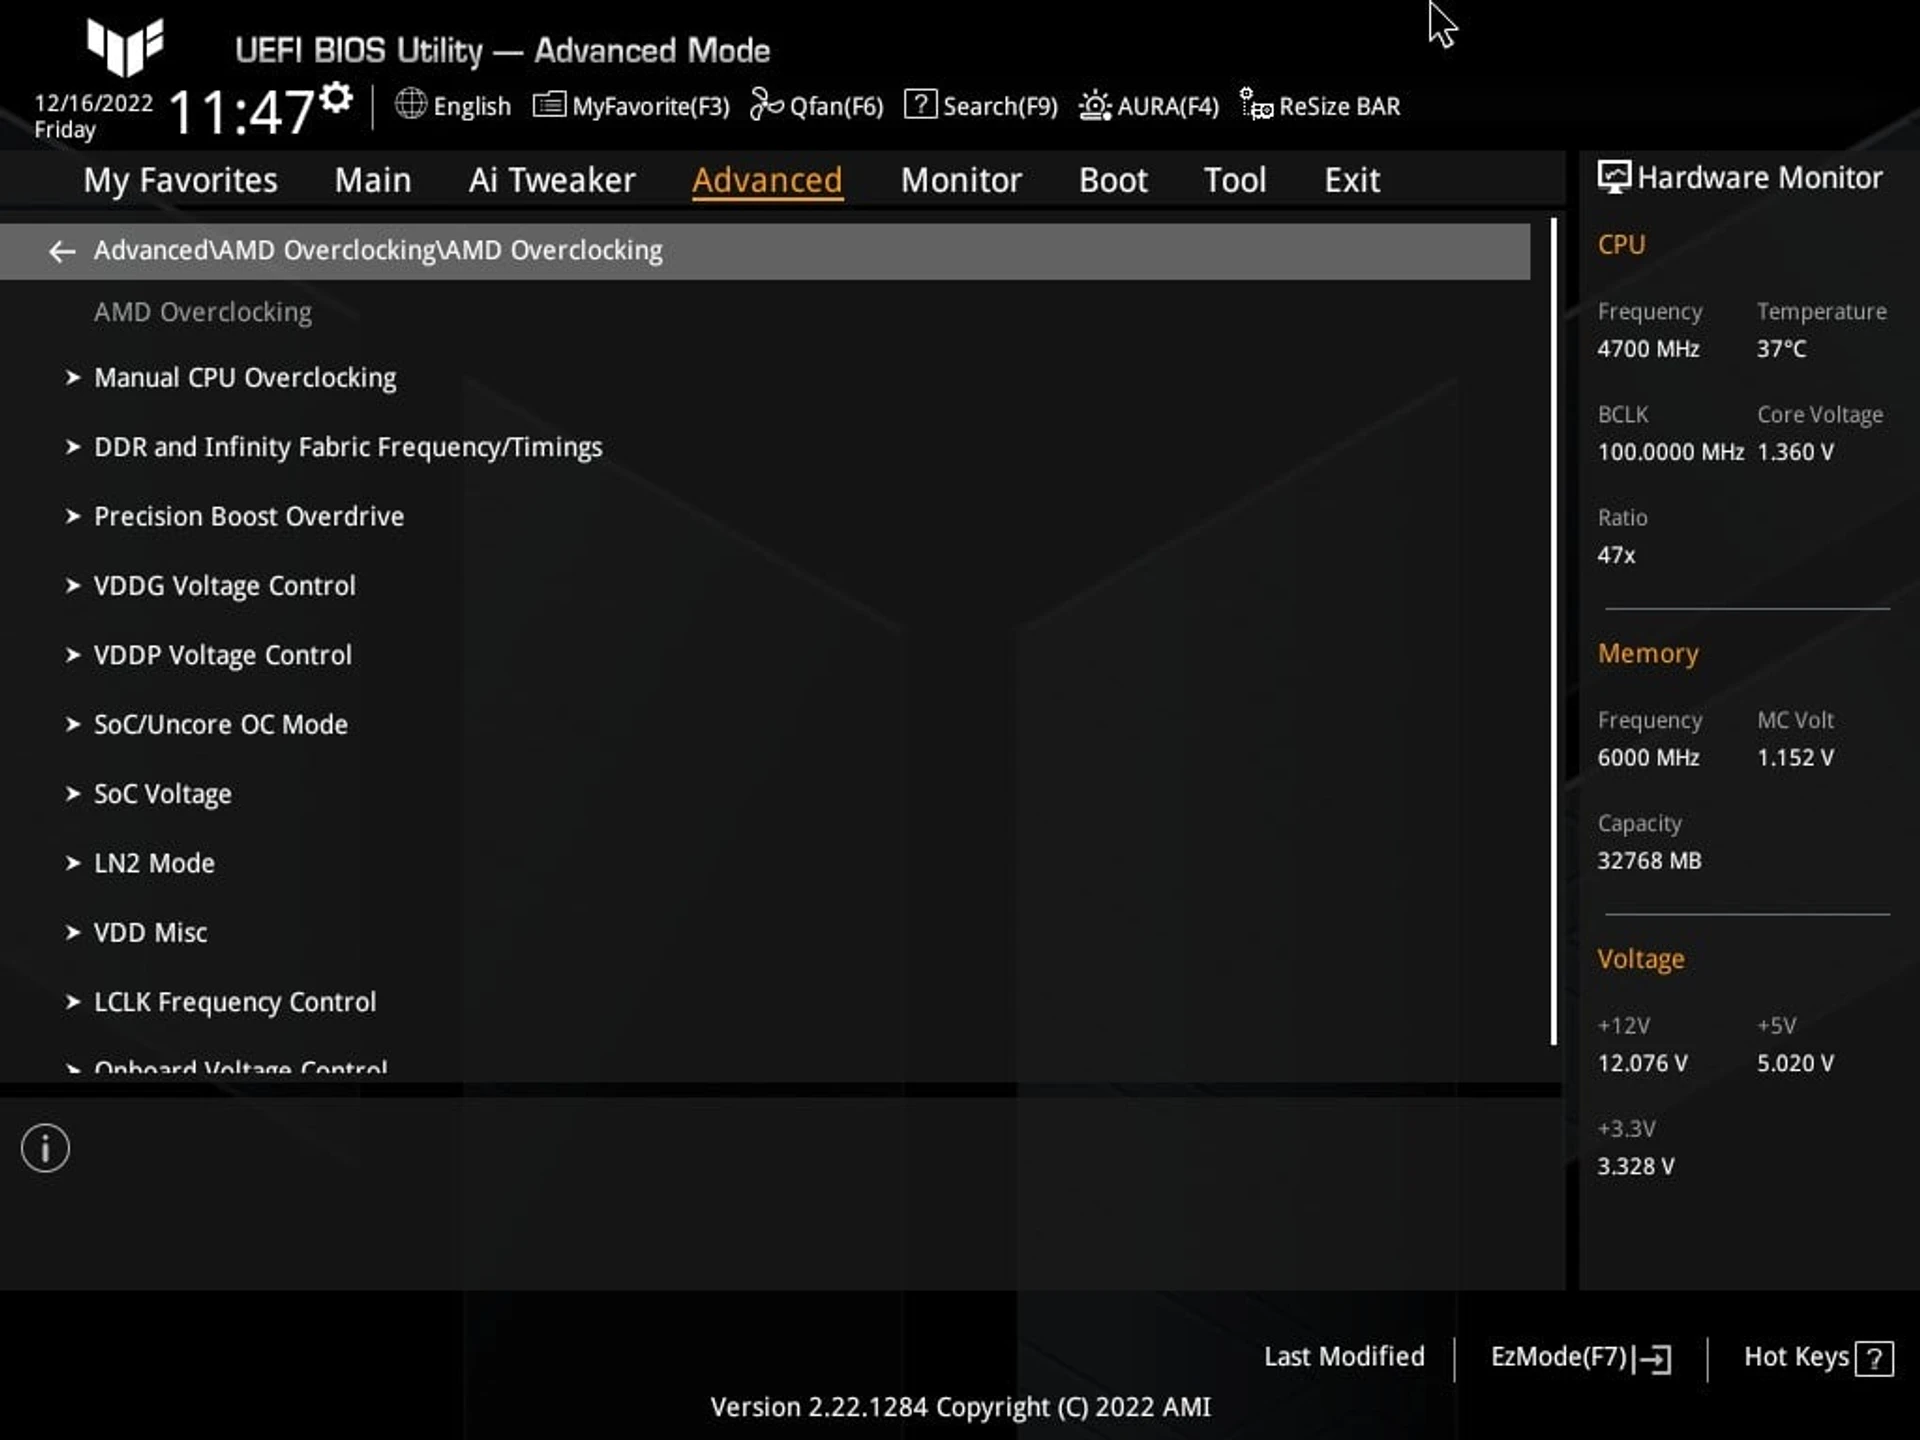Open the clock settings gear icon
This screenshot has height=1440, width=1920.
point(336,98)
